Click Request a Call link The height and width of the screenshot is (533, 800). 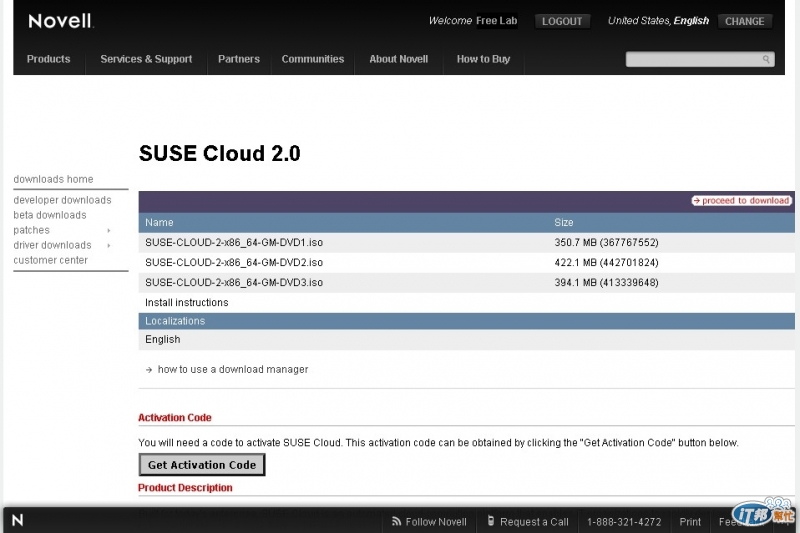click(x=534, y=522)
